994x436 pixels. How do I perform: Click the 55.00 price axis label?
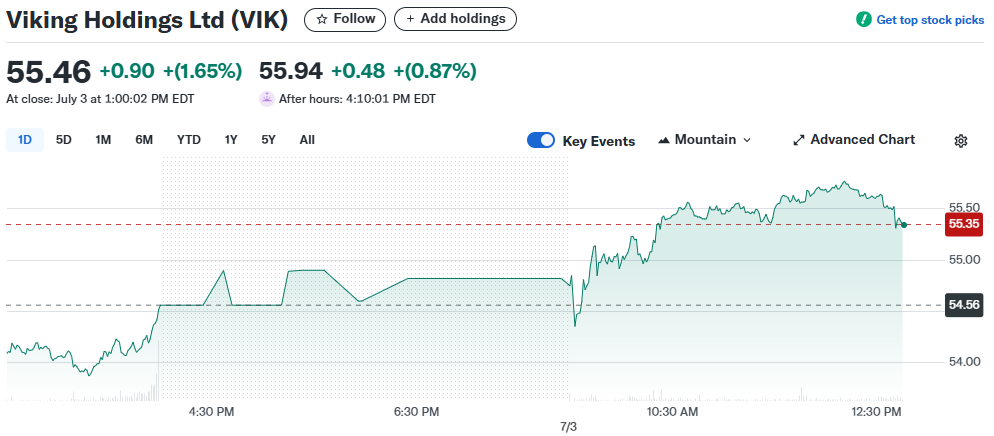(x=964, y=260)
